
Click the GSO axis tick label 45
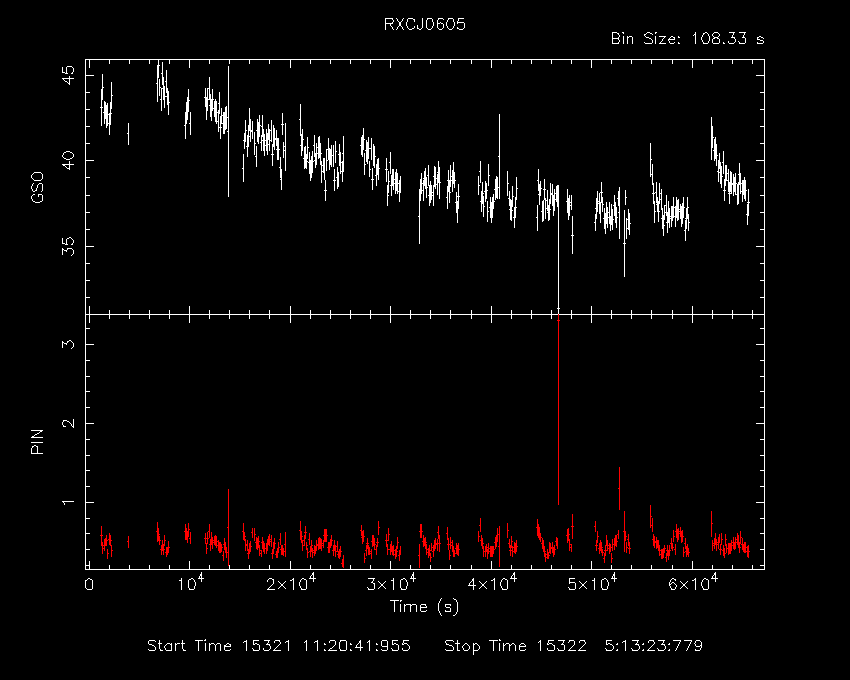point(69,75)
